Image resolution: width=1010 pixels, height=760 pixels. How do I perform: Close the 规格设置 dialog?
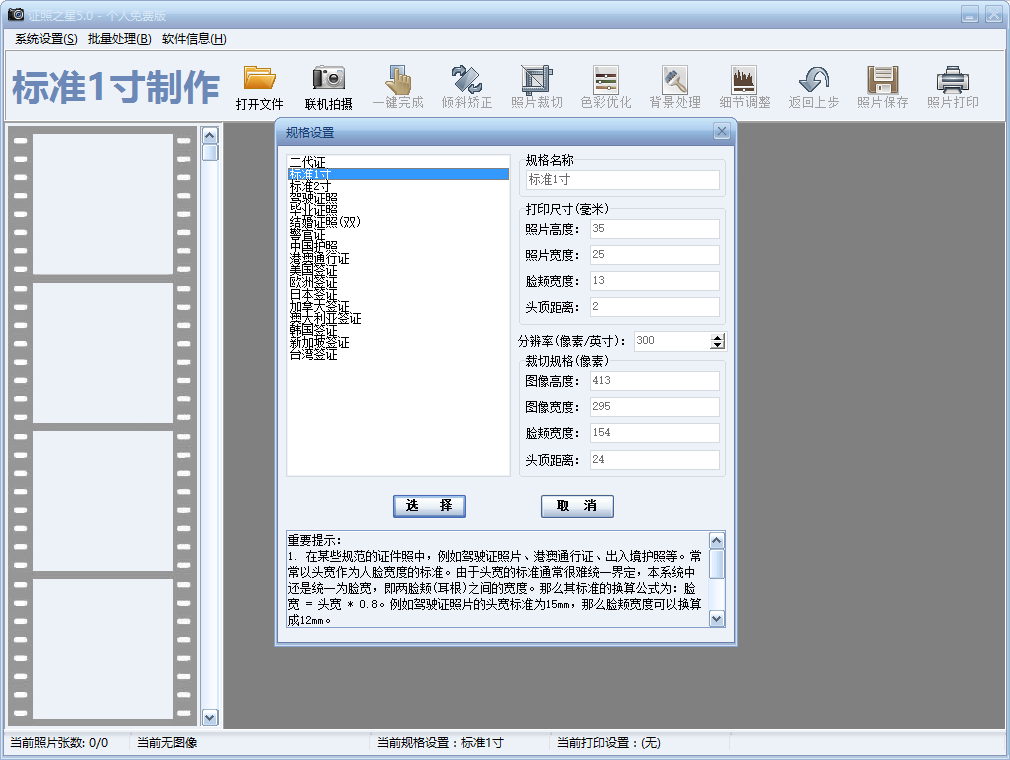point(722,132)
